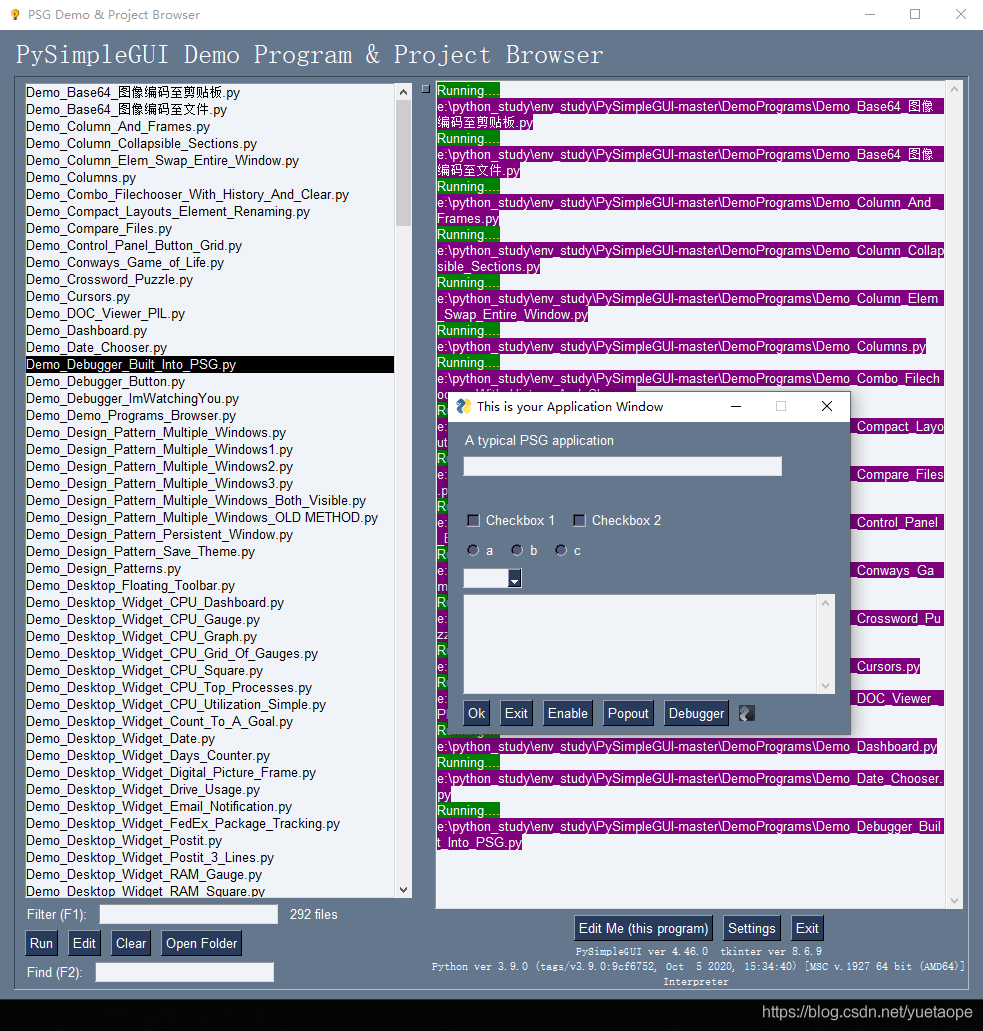Click the PSG lightbulb icon in the title bar
Viewport: 983px width, 1031px height.
click(x=15, y=14)
